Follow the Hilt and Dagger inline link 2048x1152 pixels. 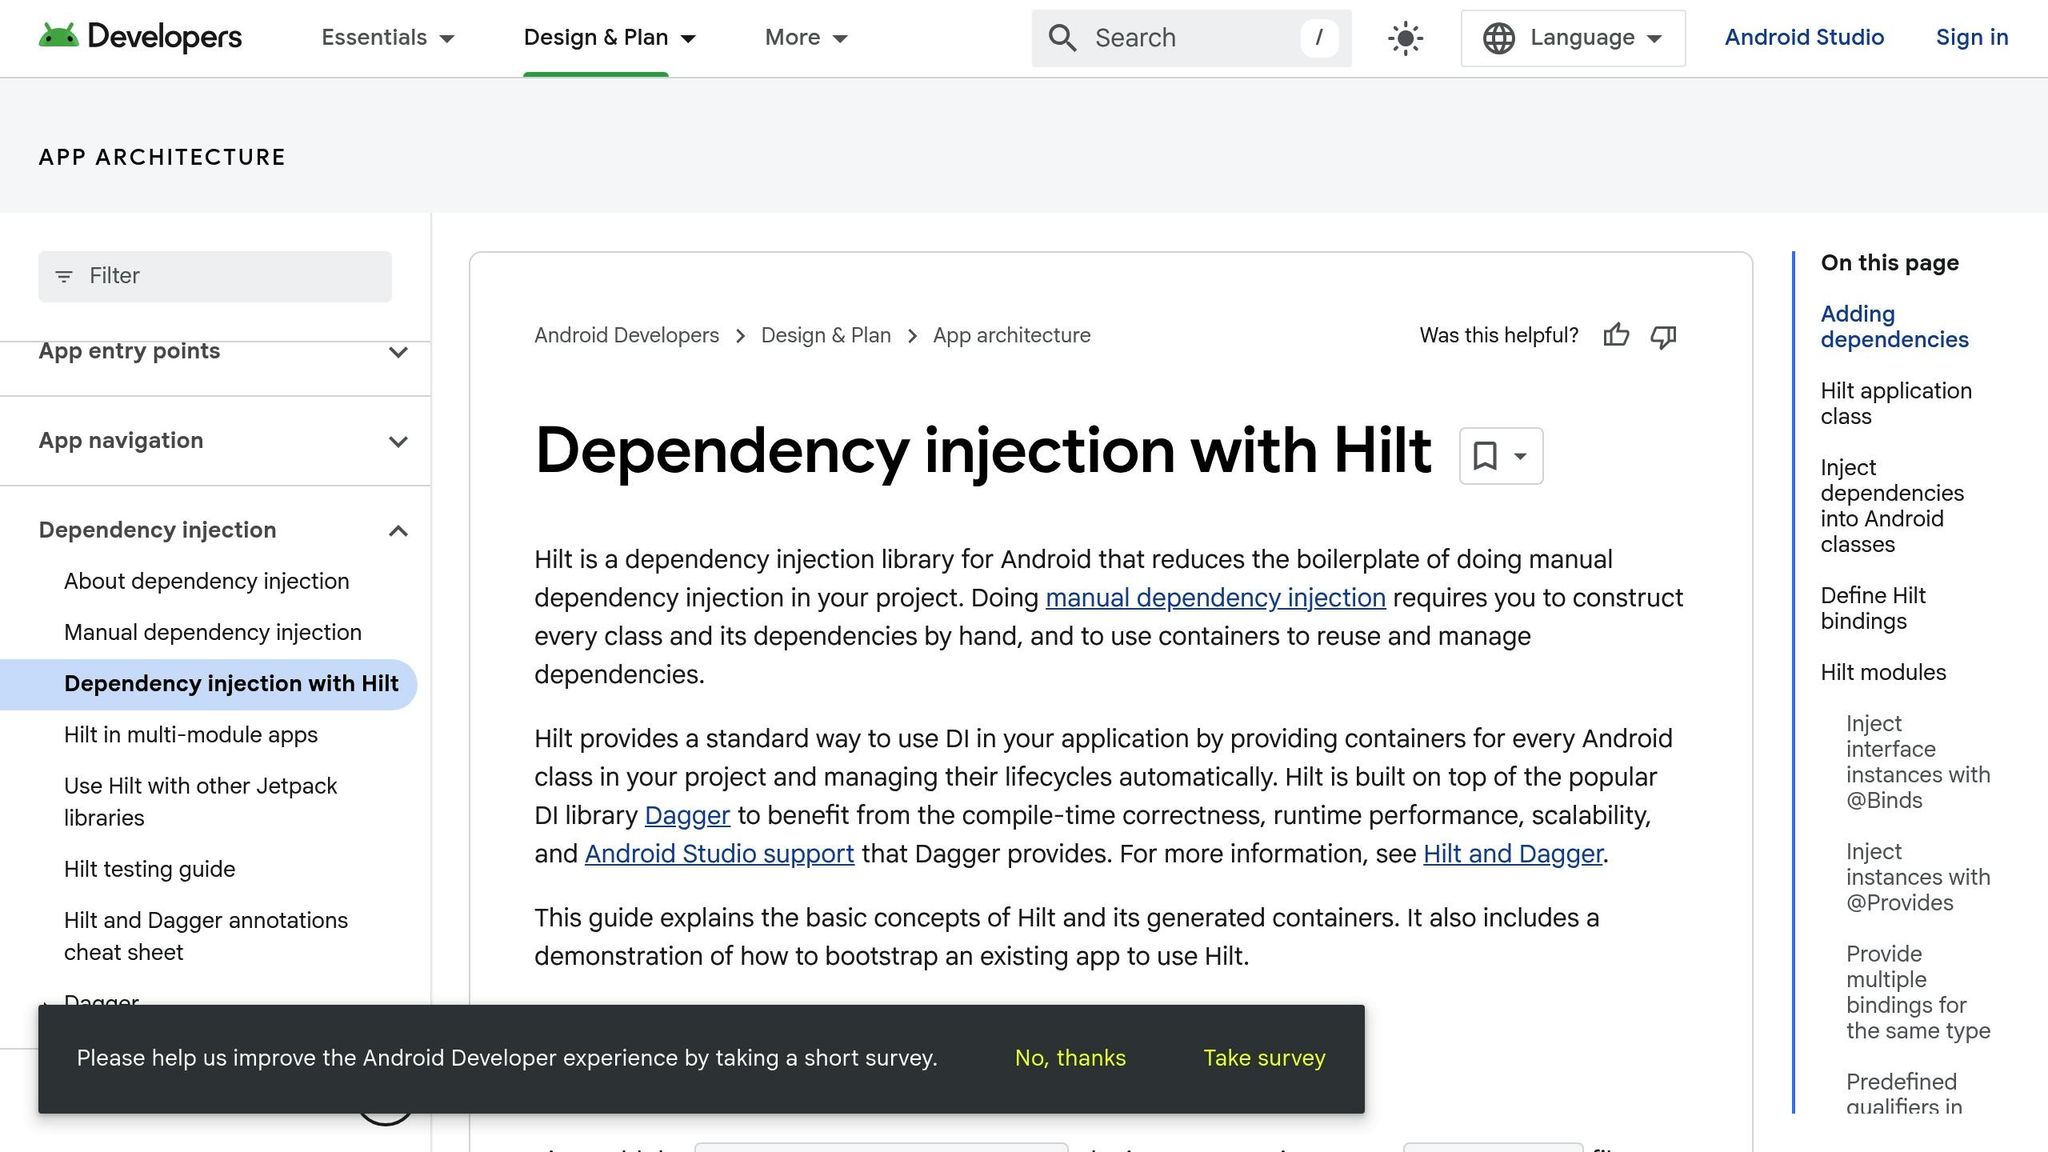(x=1513, y=854)
